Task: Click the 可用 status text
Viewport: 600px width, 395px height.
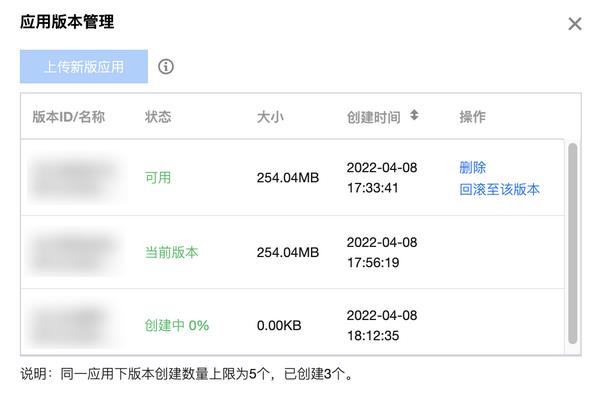Action: pos(158,178)
